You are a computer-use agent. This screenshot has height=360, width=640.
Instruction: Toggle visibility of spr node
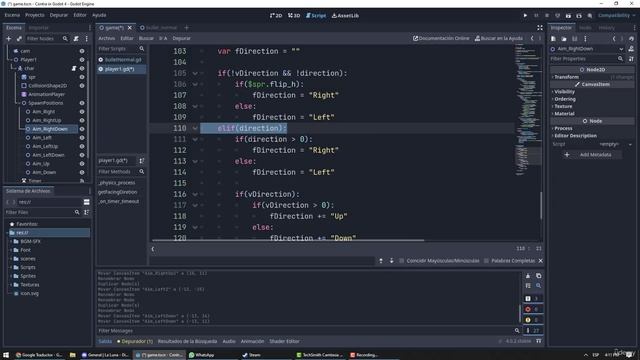tap(82, 77)
